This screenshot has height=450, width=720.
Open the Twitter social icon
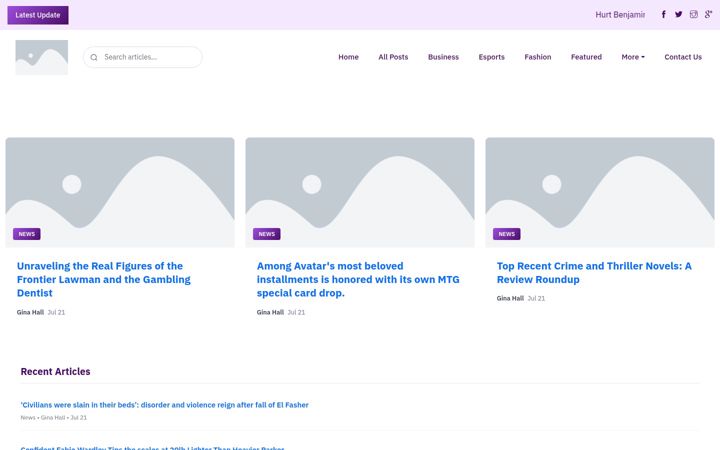(x=679, y=15)
